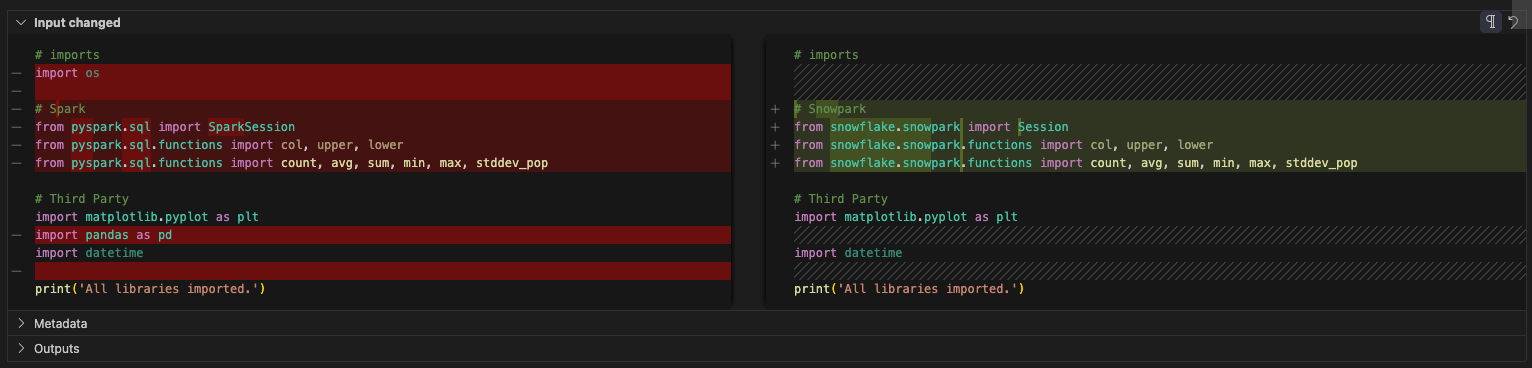Click the print statement in left pane
This screenshot has width=1532, height=368.
point(150,289)
